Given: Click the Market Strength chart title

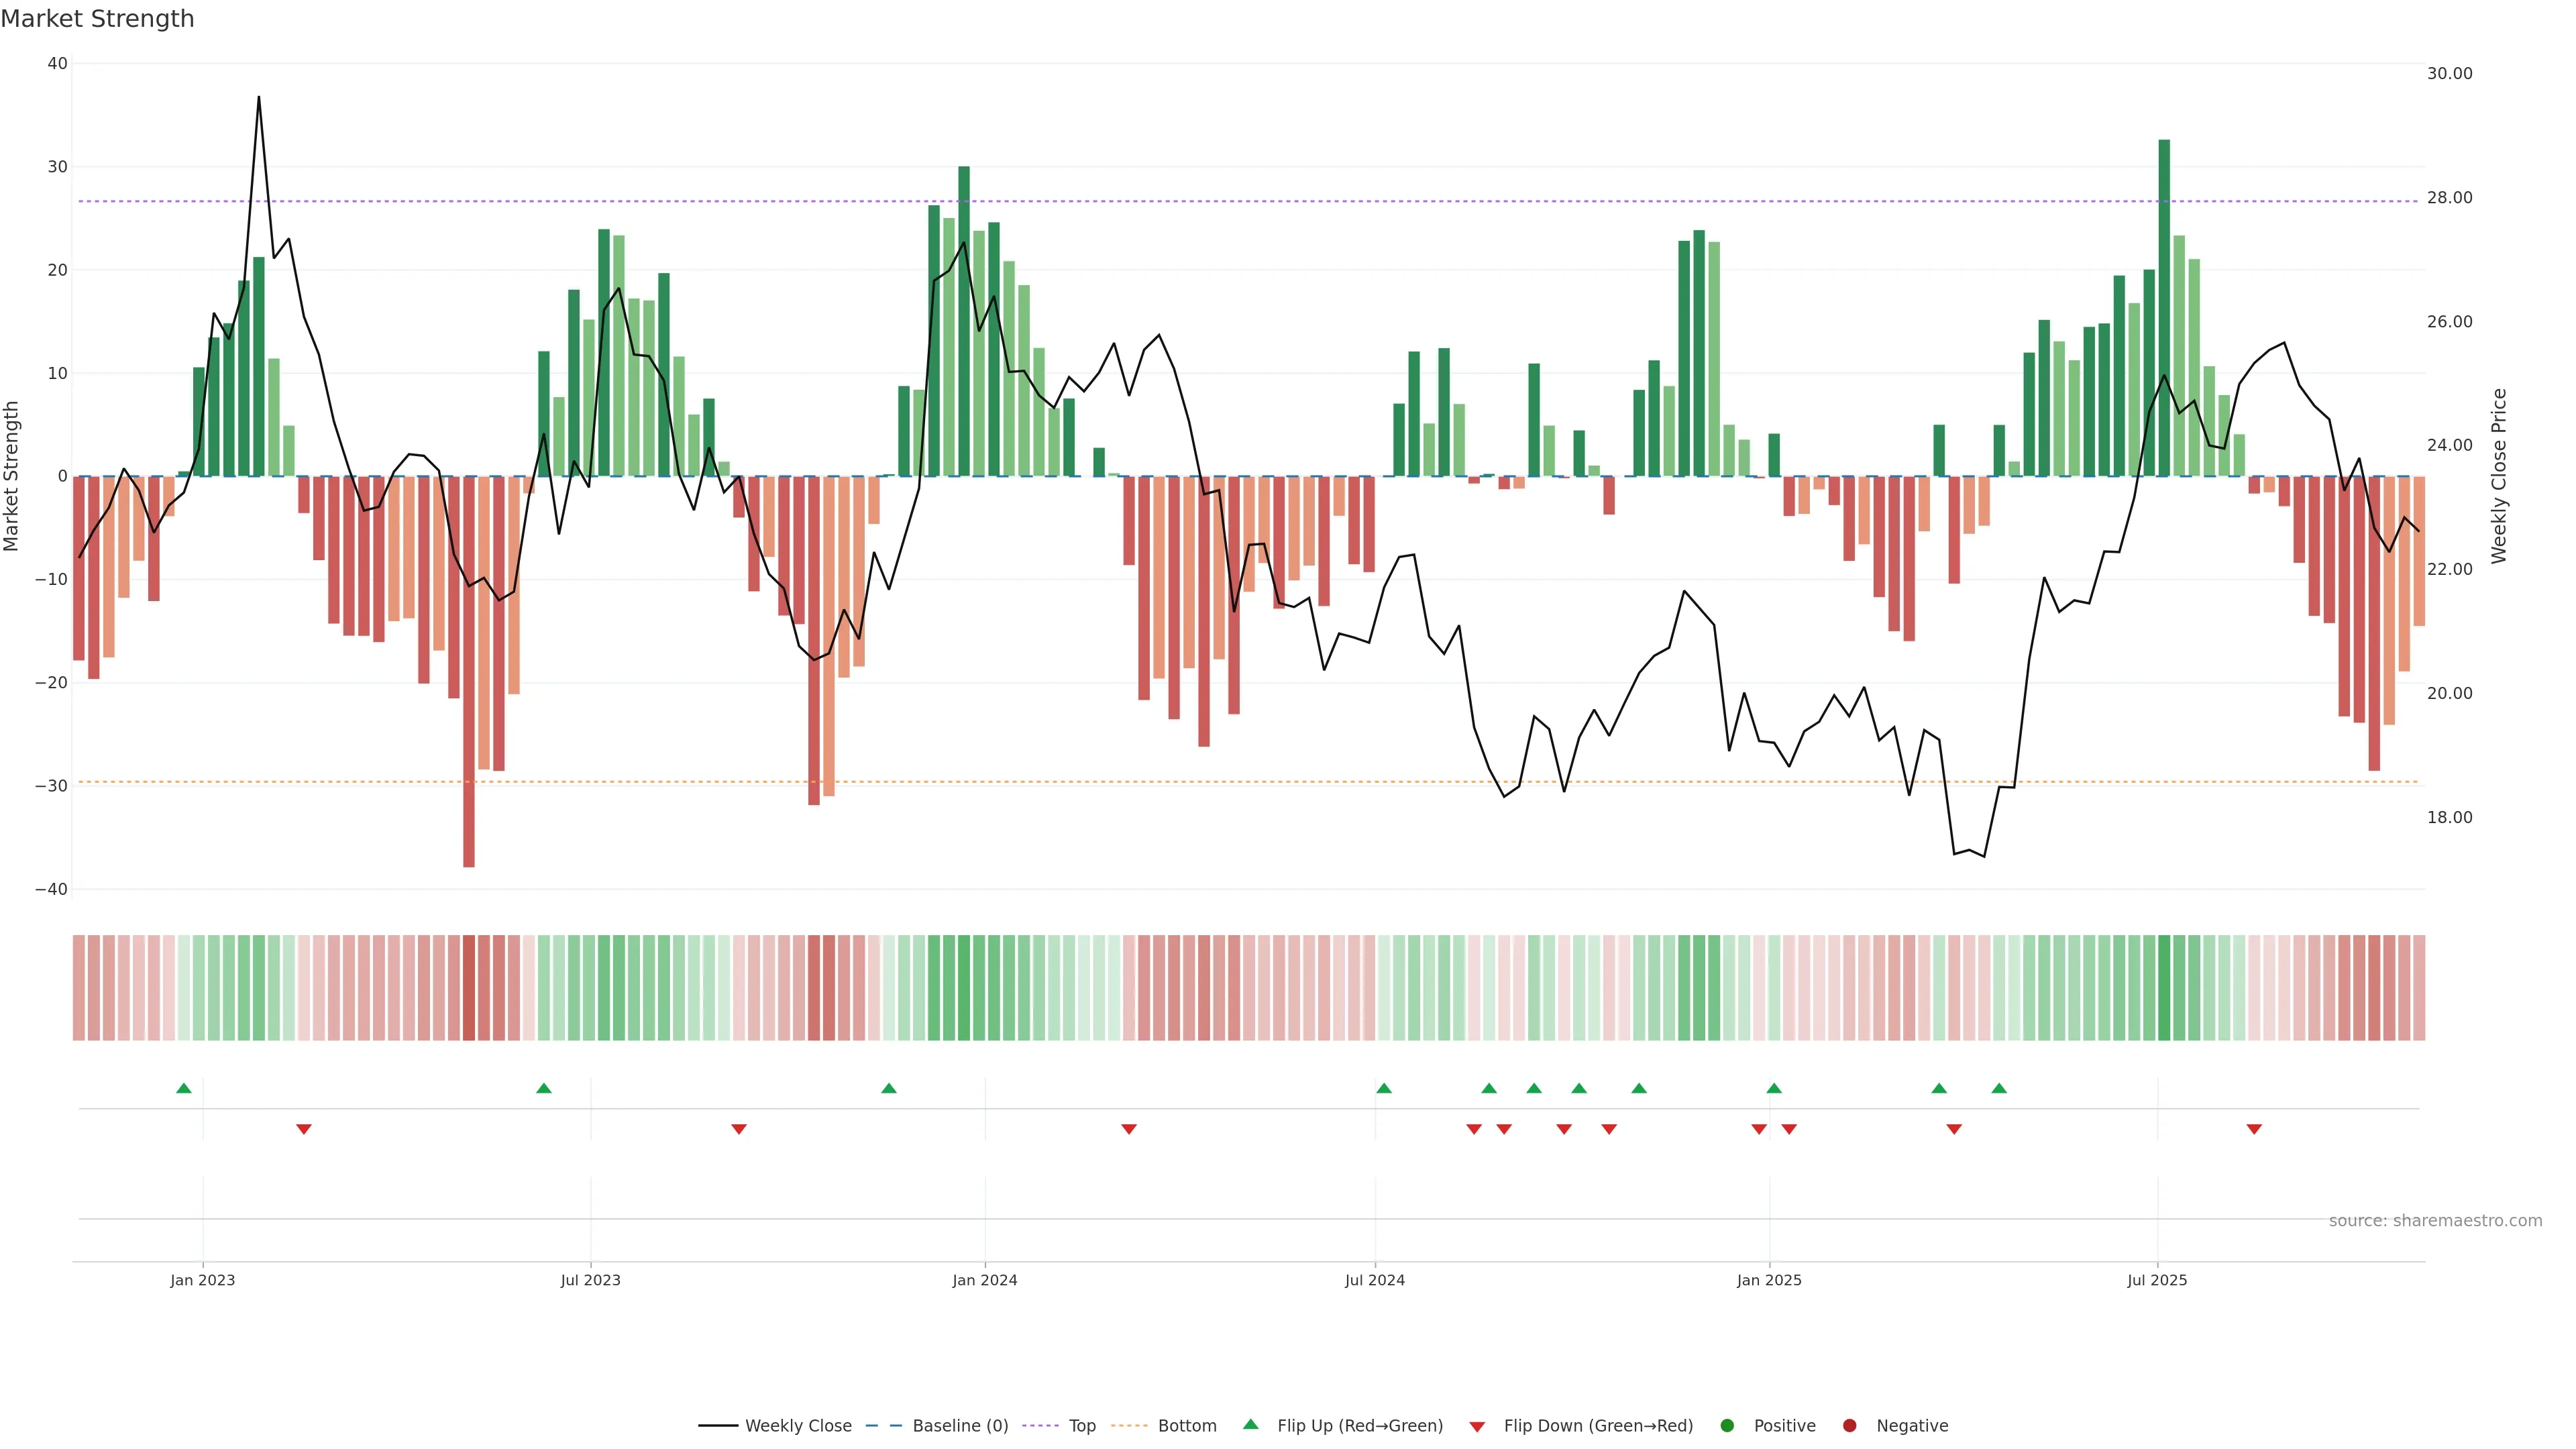Looking at the screenshot, I should (97, 19).
